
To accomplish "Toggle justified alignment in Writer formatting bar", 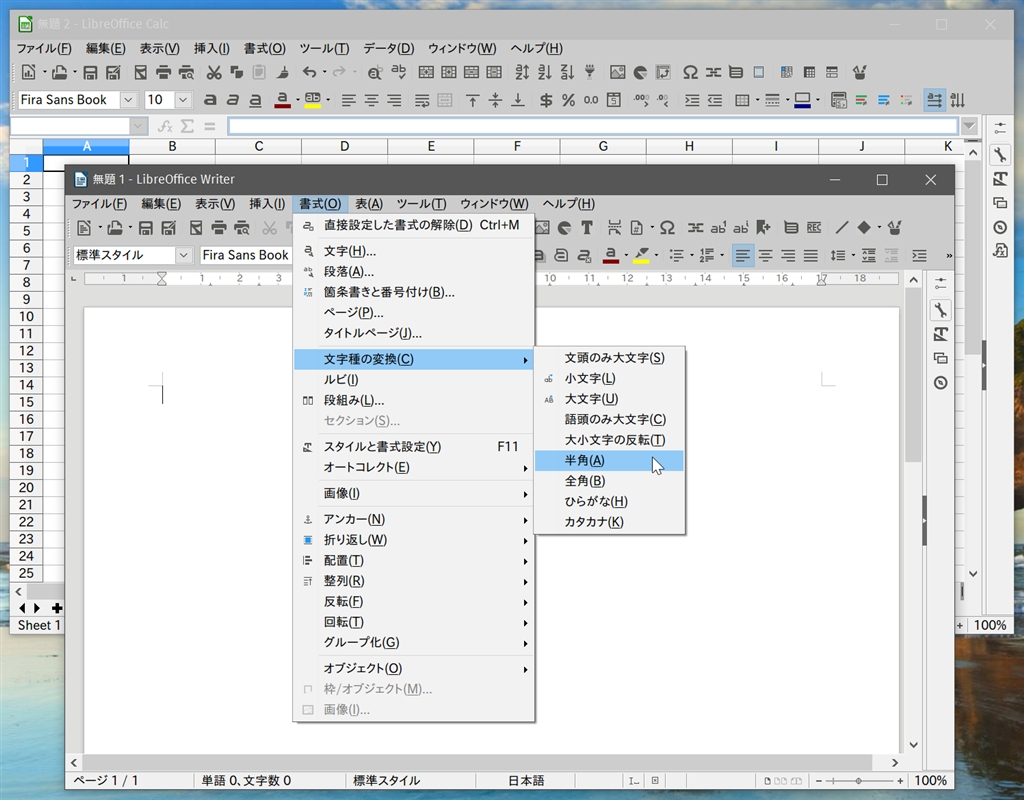I will pyautogui.click(x=811, y=255).
